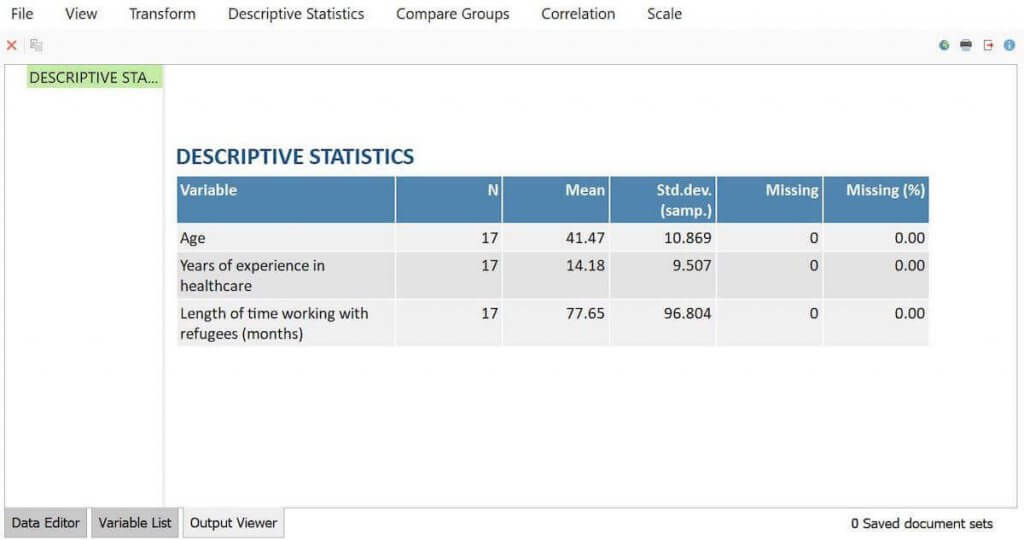Click the printer icon
The width and height of the screenshot is (1024, 540).
point(966,45)
